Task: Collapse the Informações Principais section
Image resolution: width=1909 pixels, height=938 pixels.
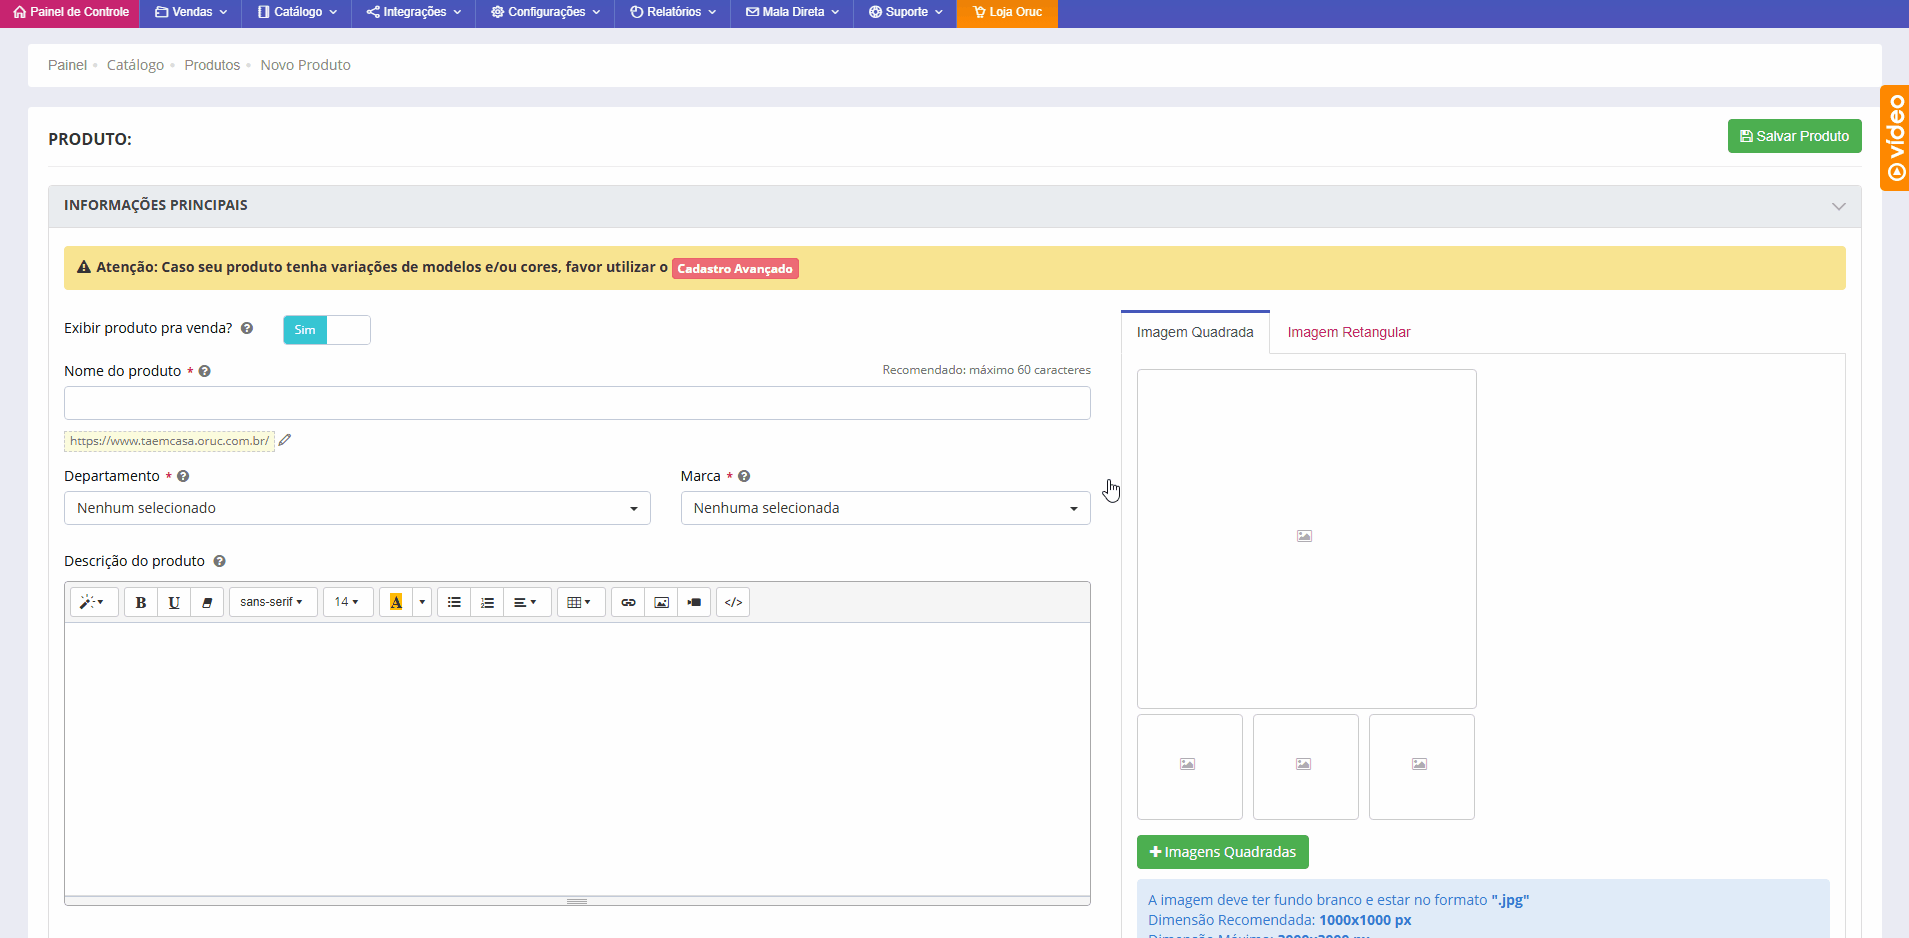Action: click(1838, 206)
